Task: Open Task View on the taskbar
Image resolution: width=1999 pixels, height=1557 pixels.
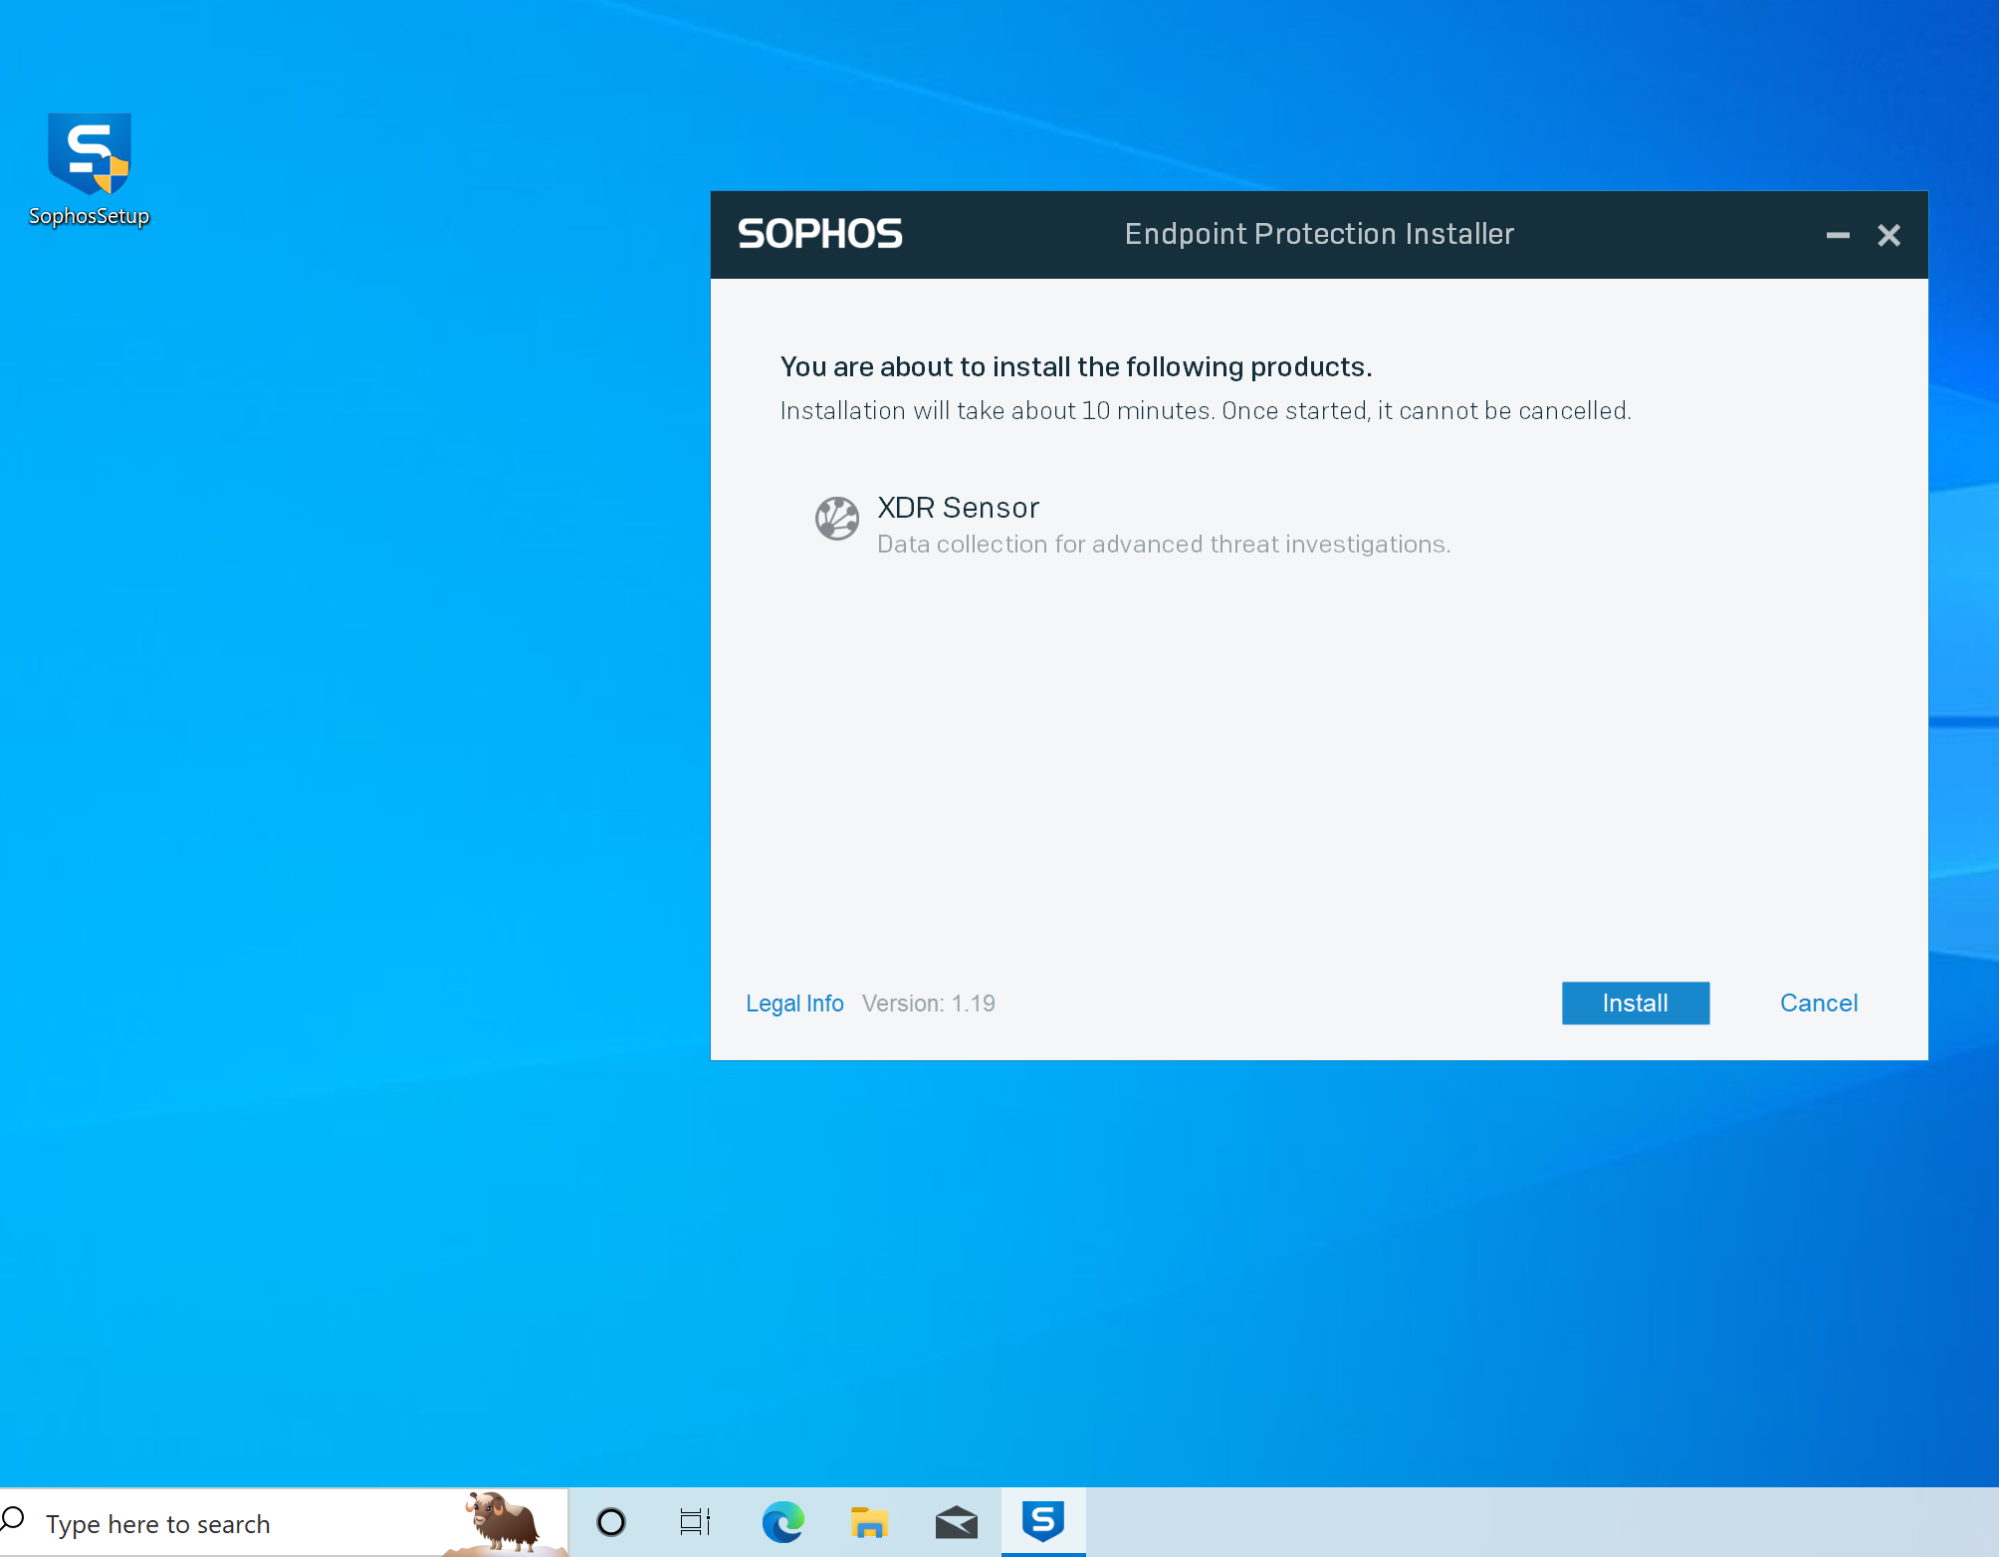Action: [695, 1521]
